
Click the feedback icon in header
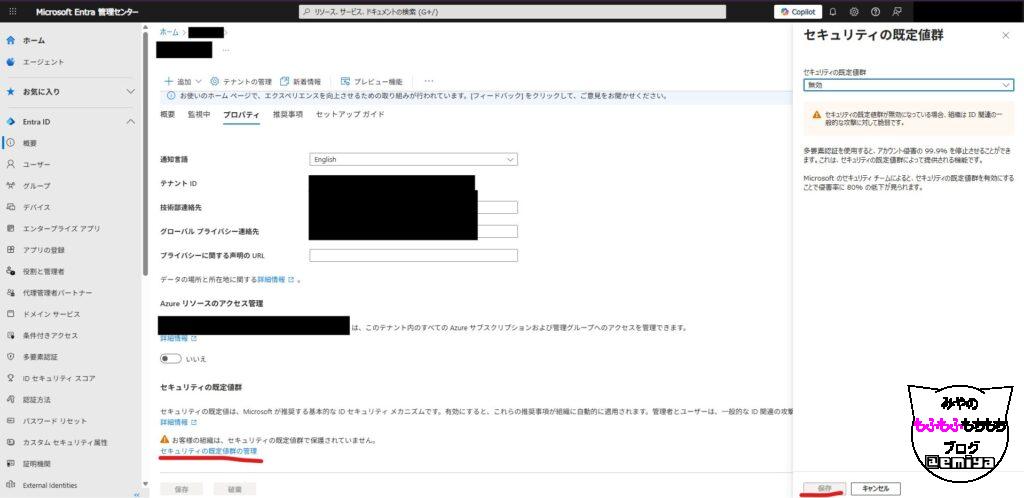(x=897, y=12)
